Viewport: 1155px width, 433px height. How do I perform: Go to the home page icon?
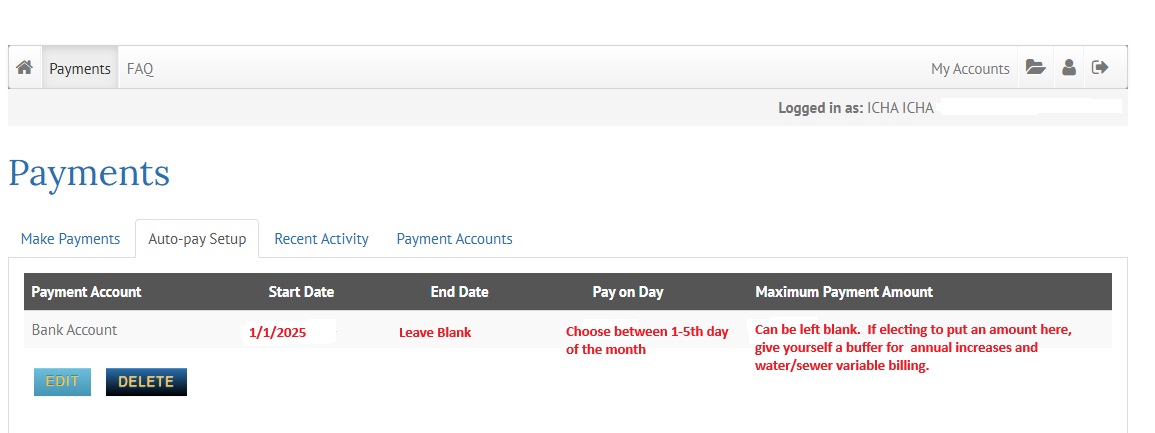(x=25, y=68)
